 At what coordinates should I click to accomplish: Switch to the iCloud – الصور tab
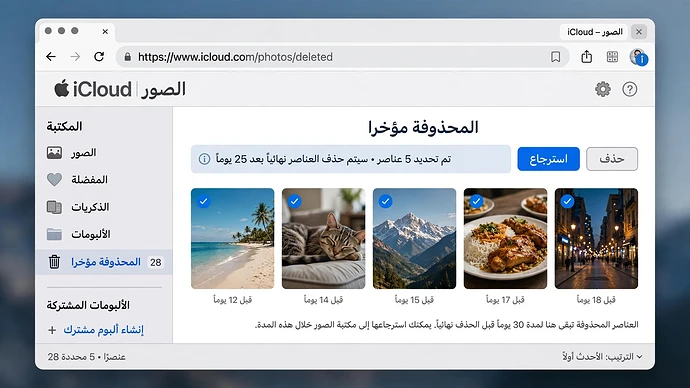click(x=594, y=32)
